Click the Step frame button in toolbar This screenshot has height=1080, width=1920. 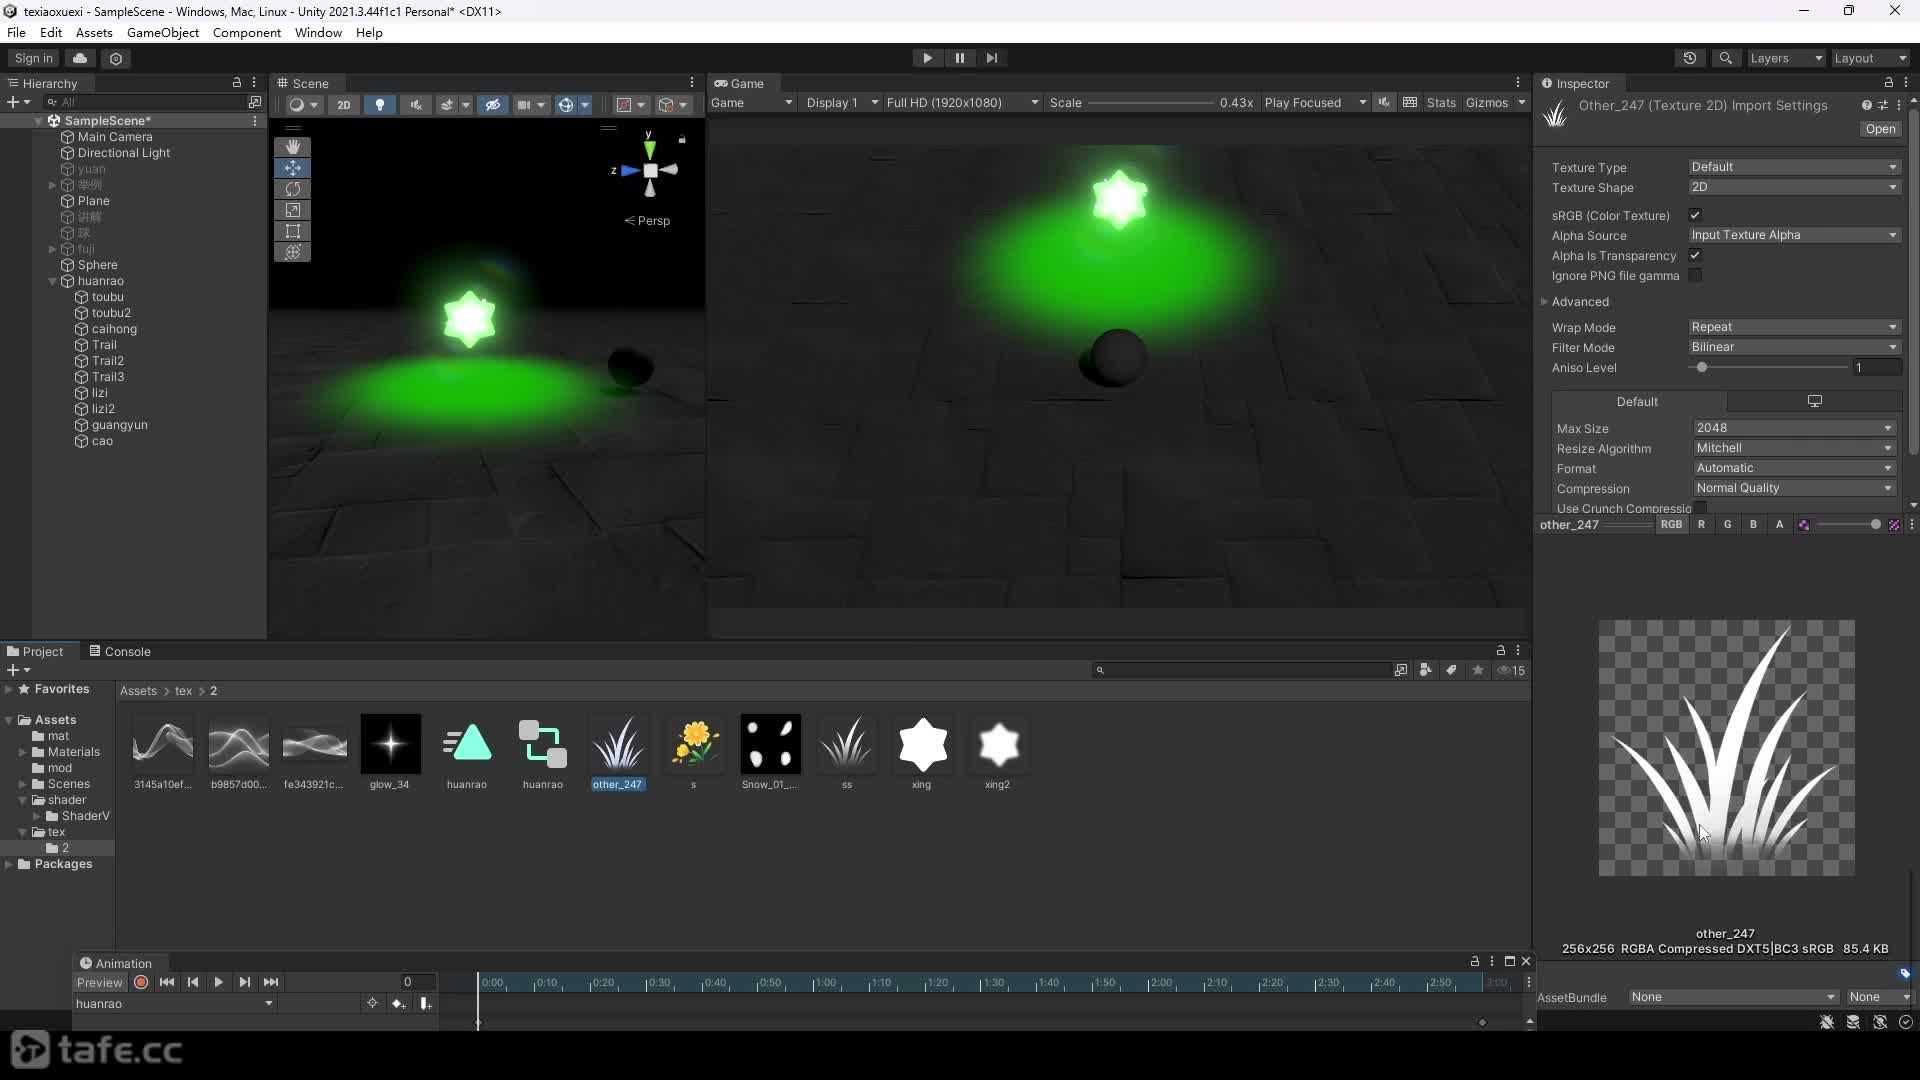click(x=991, y=58)
